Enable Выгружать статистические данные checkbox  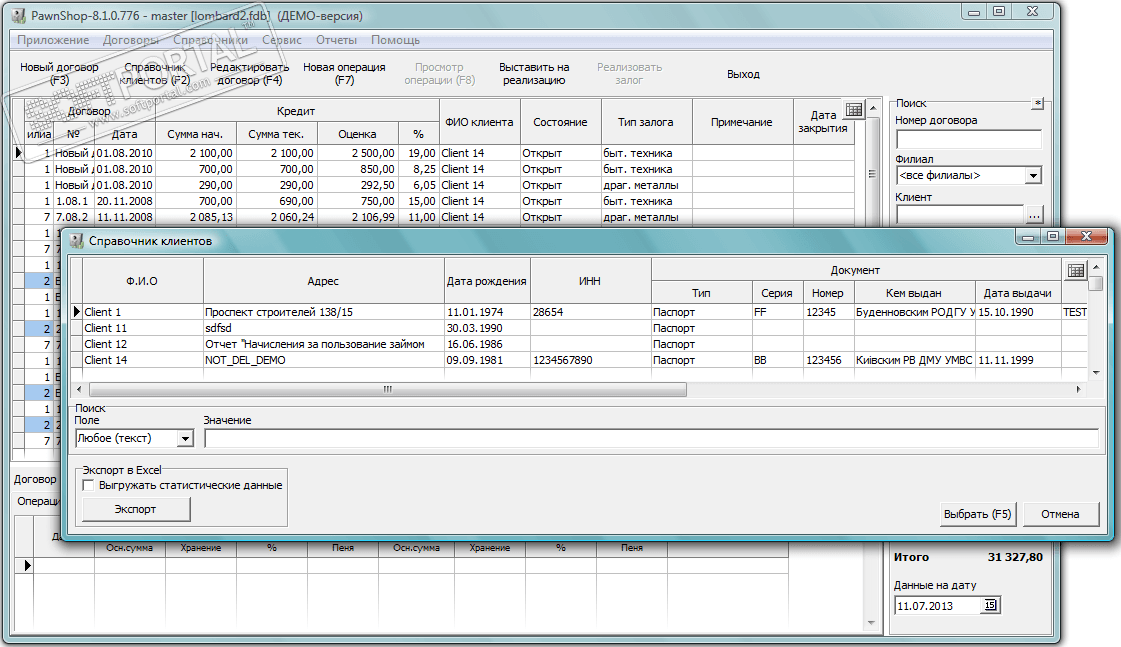click(88, 485)
